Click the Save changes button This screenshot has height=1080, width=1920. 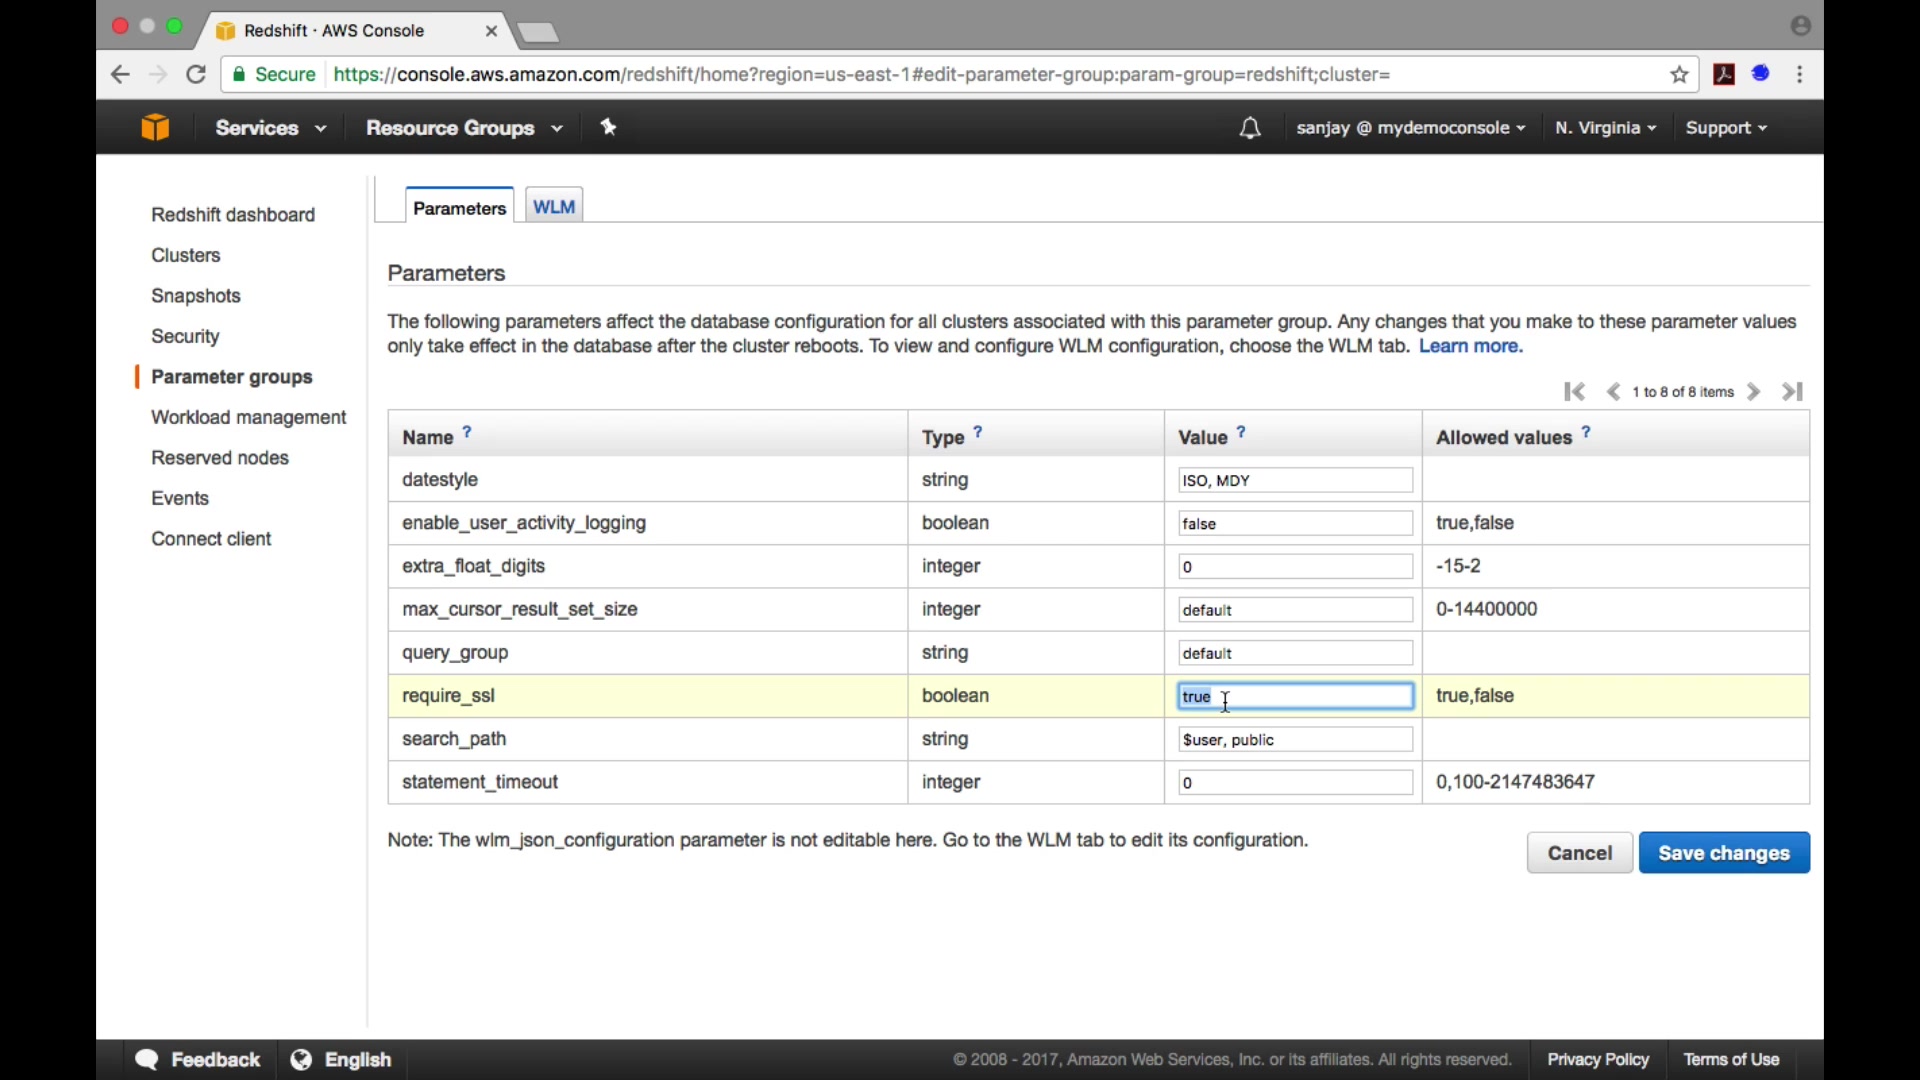[1724, 853]
